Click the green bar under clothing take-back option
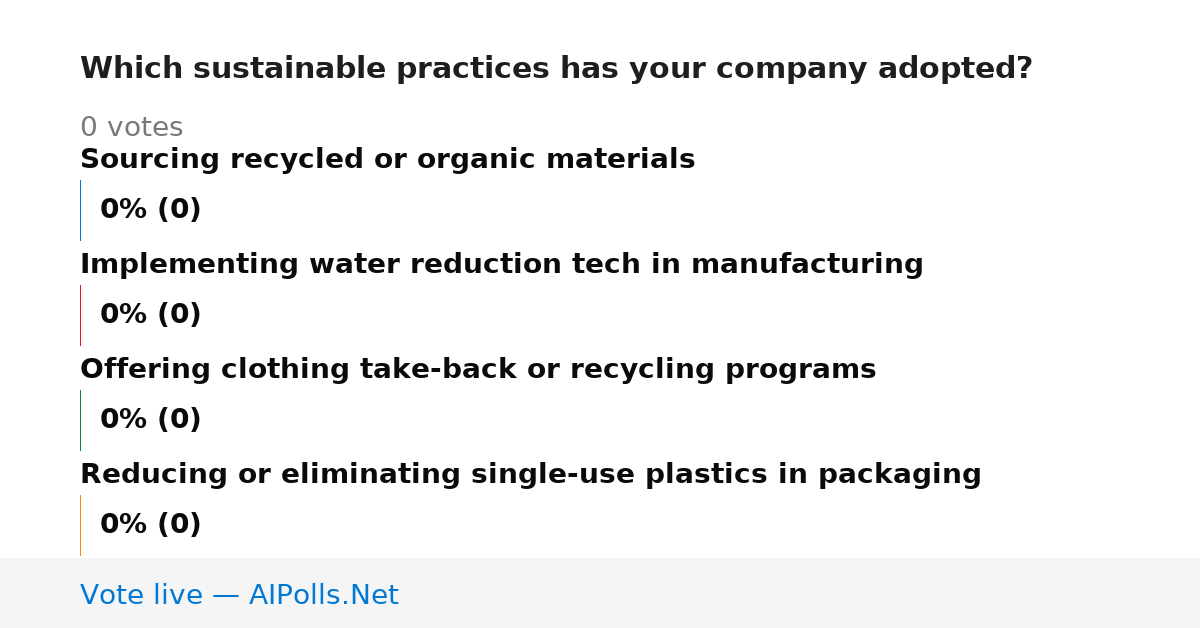This screenshot has width=1200, height=628. click(x=80, y=420)
